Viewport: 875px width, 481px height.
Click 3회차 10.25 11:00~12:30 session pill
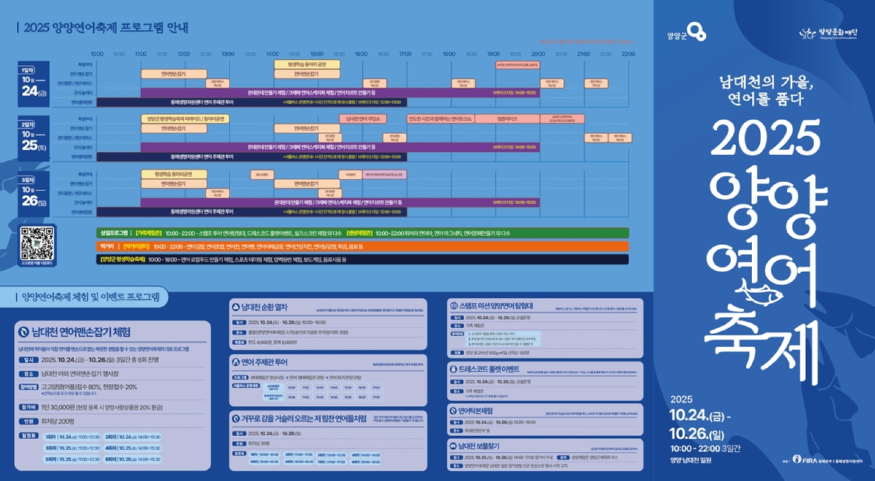(72, 448)
